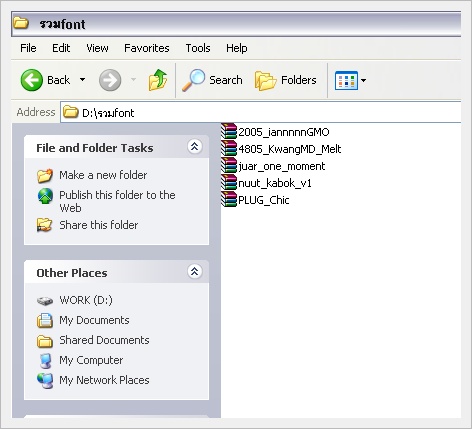Select the juar_one_moment archive file
This screenshot has height=429, width=472.
273,166
